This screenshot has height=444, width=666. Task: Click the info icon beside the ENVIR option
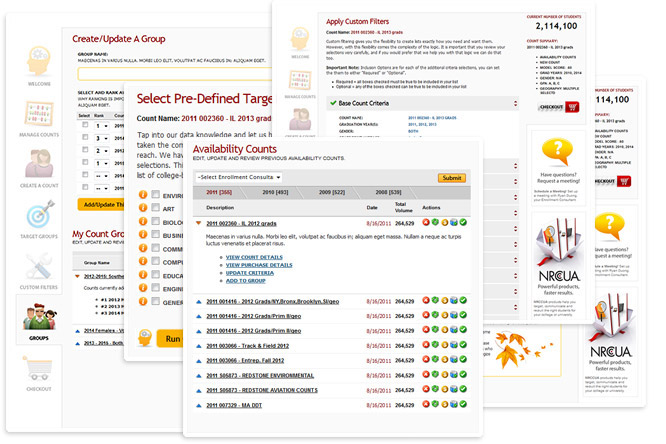coord(143,195)
